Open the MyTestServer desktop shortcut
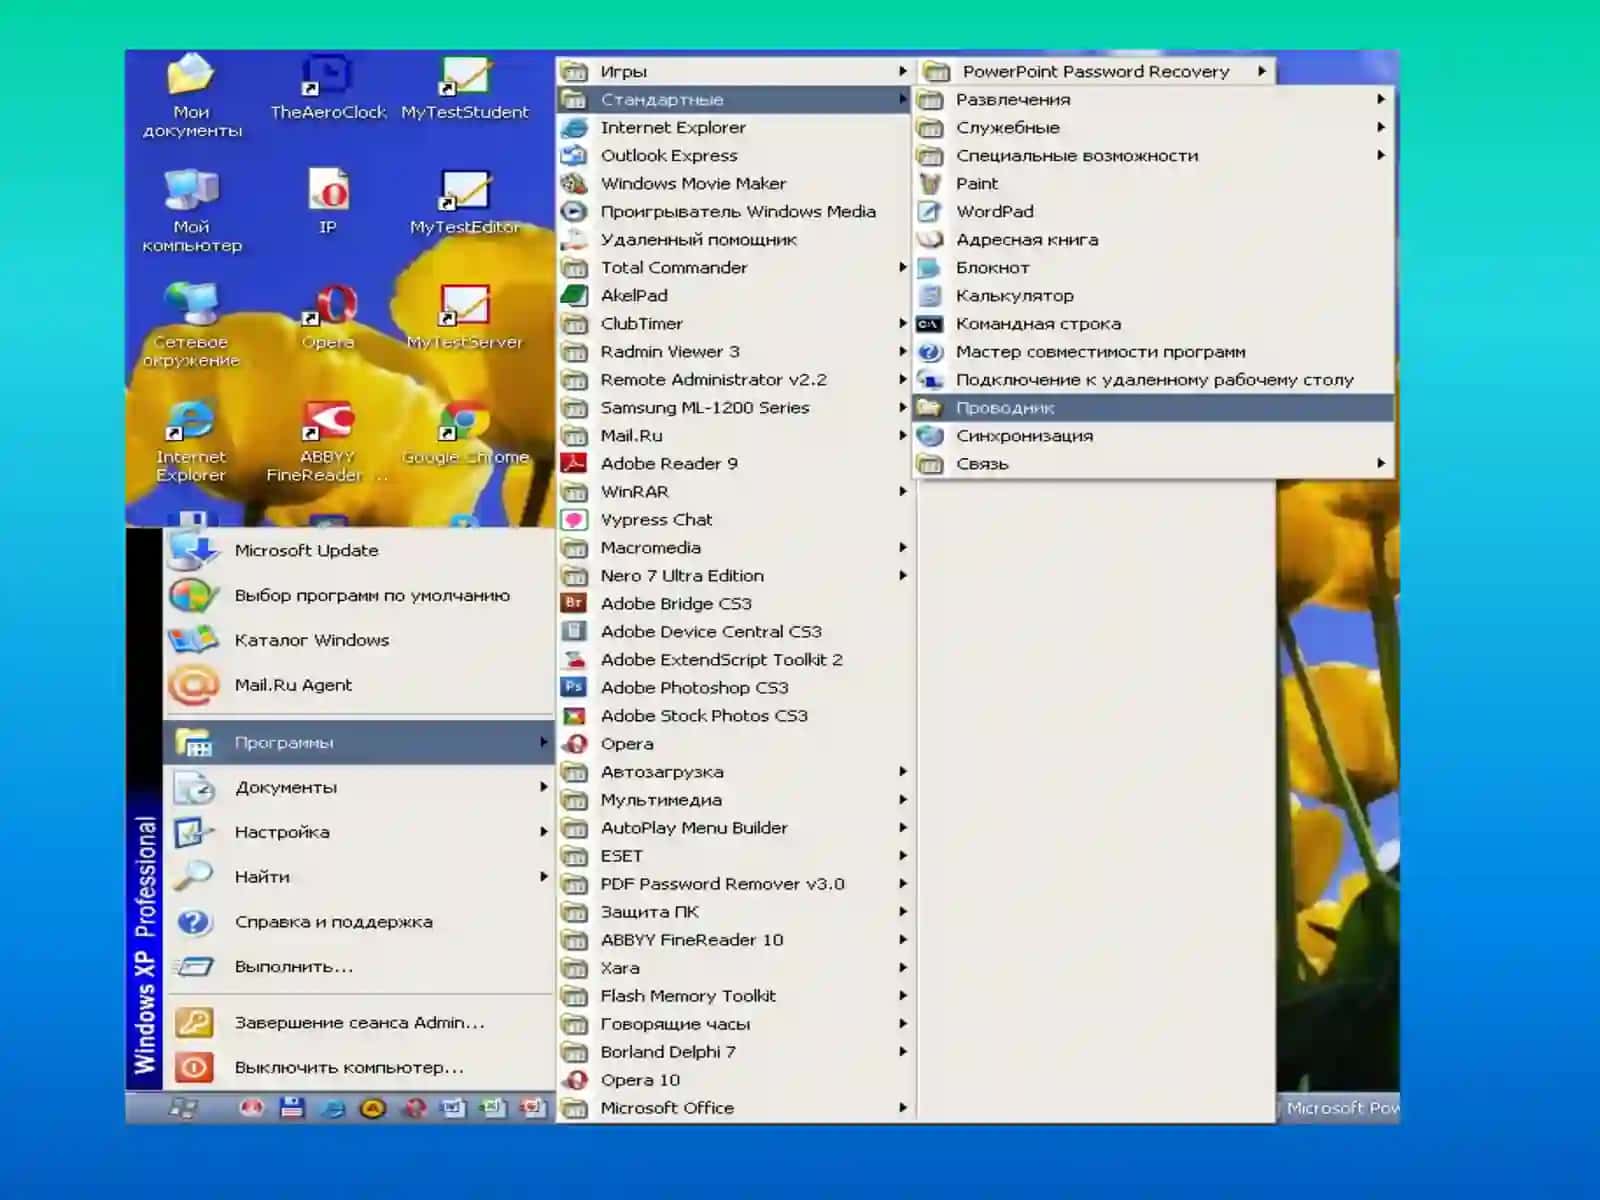Image resolution: width=1600 pixels, height=1200 pixels. (465, 317)
